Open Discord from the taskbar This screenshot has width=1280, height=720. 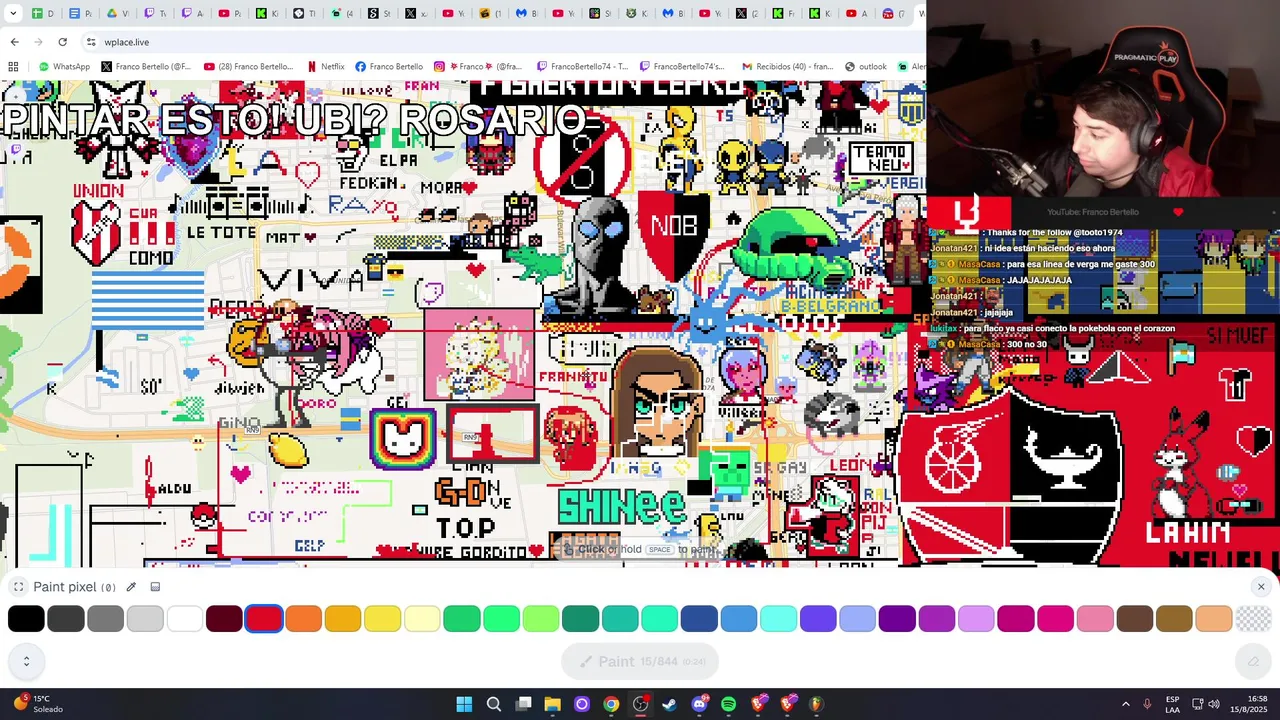tap(699, 704)
